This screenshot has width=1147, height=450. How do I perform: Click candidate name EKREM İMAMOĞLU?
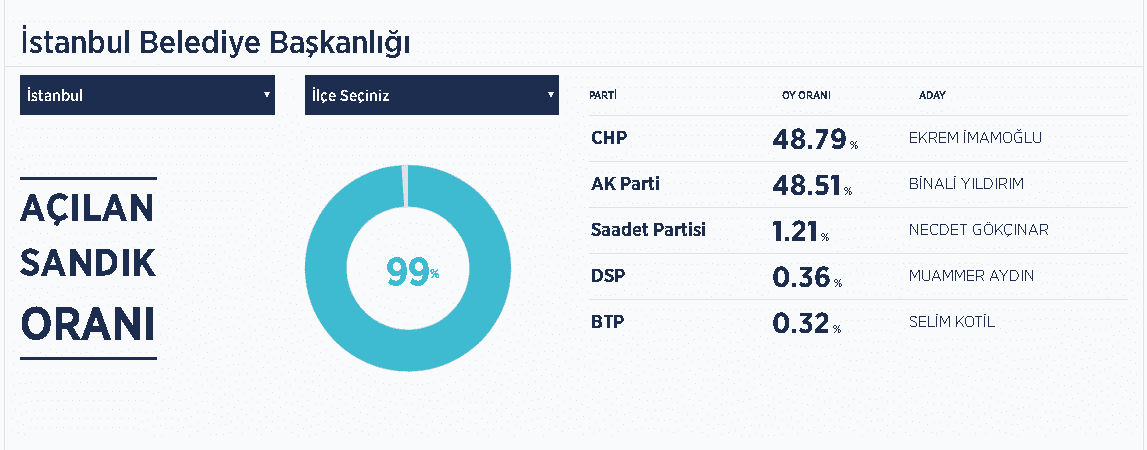[x=974, y=138]
